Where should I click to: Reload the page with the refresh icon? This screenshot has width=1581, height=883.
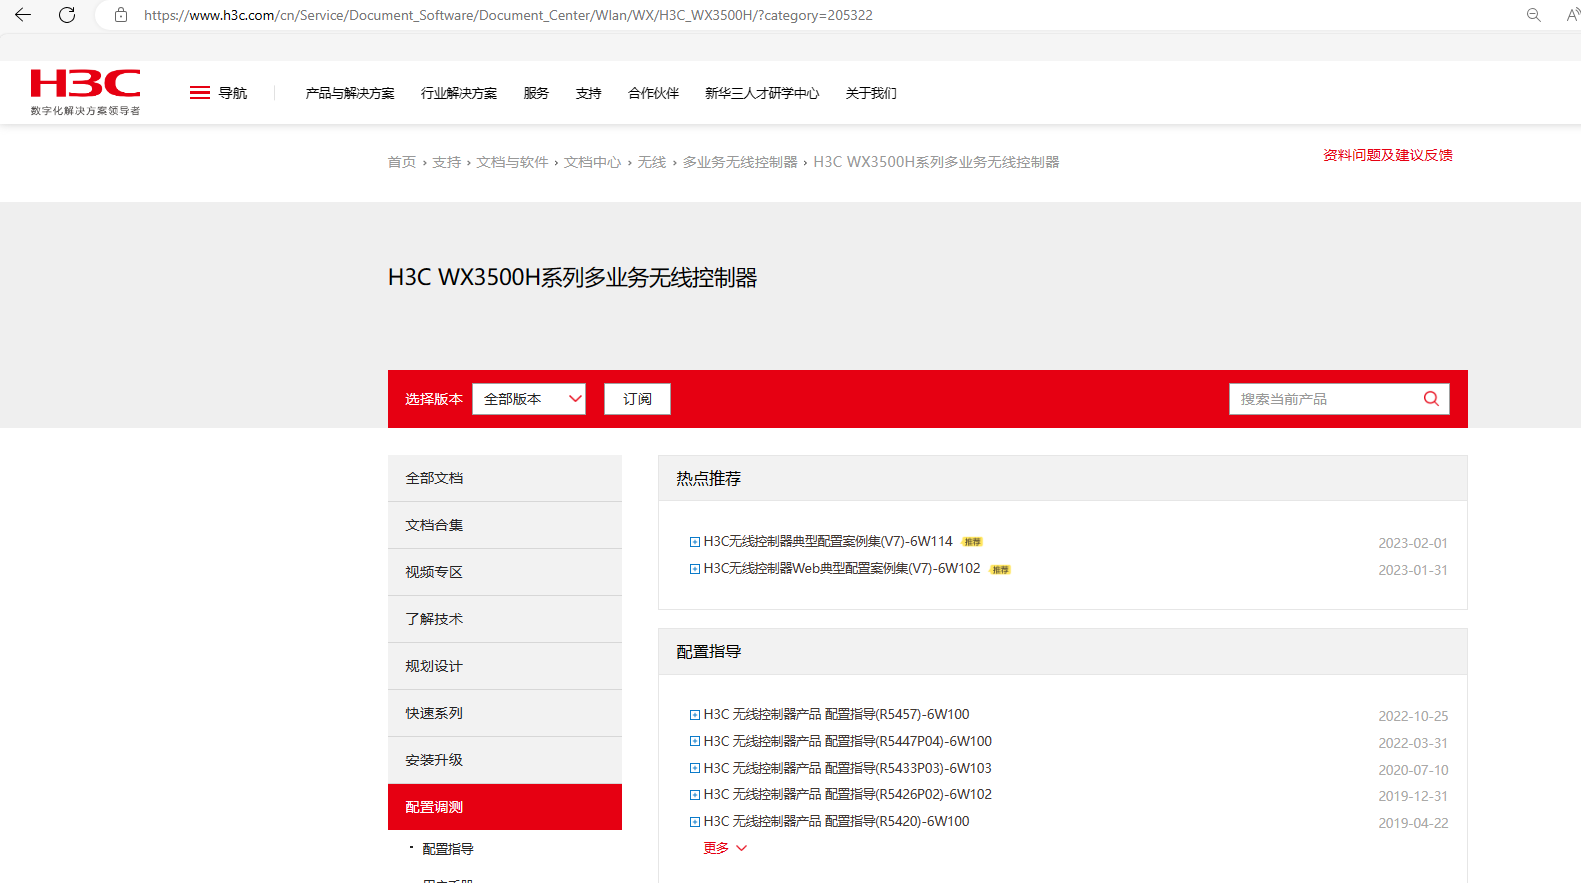tap(67, 15)
